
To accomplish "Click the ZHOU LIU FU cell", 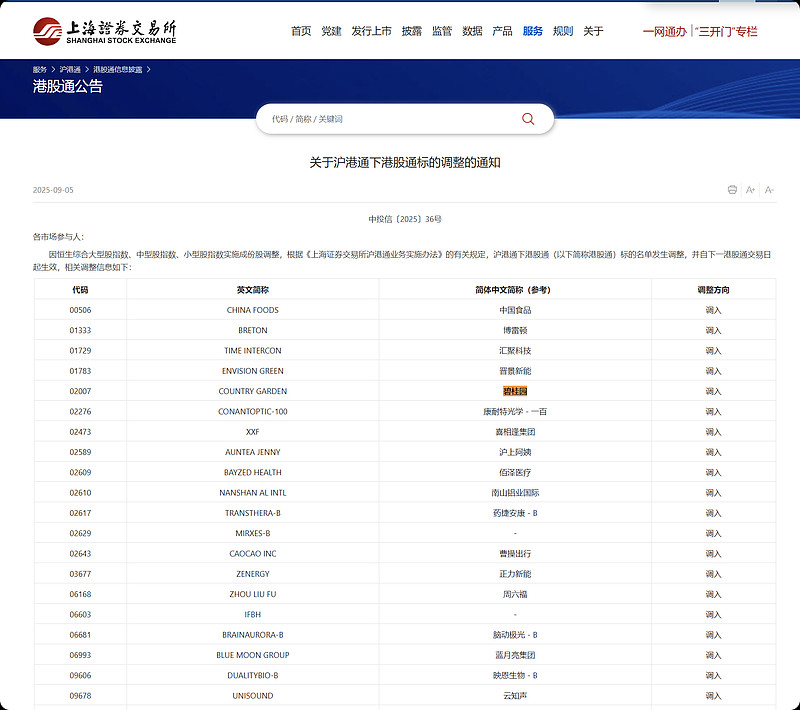I will tap(253, 594).
